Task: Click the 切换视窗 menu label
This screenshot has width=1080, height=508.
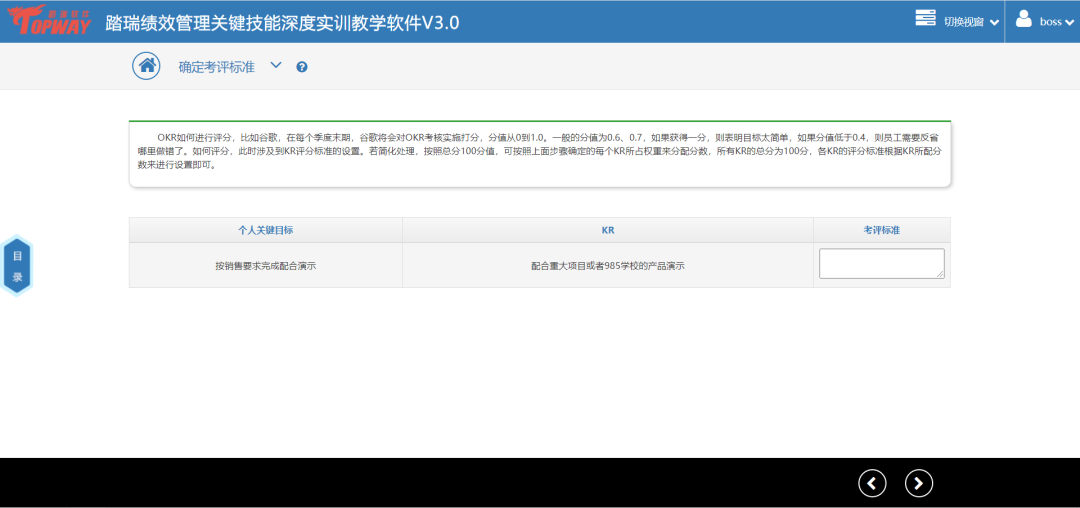Action: point(964,22)
